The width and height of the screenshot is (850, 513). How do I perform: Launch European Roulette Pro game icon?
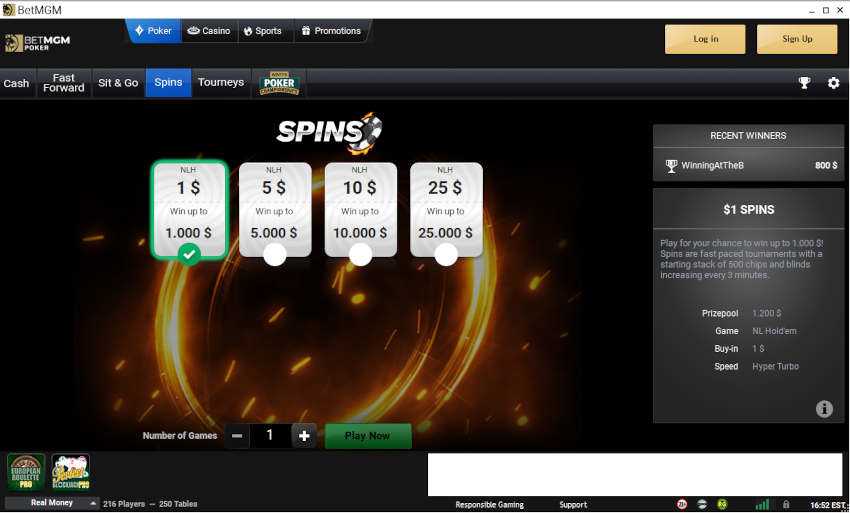point(26,472)
